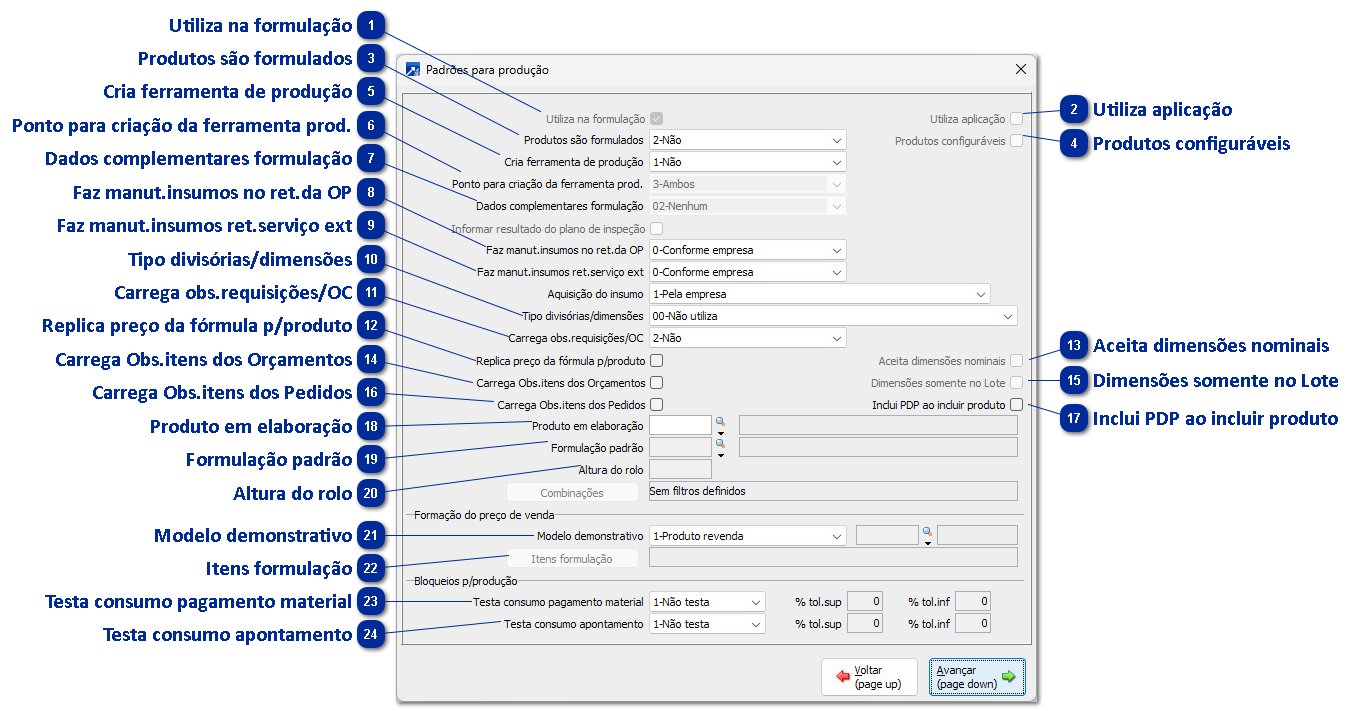This screenshot has width=1355, height=711.
Task: Expand Aquisição do insumo dropdown
Action: click(x=819, y=294)
